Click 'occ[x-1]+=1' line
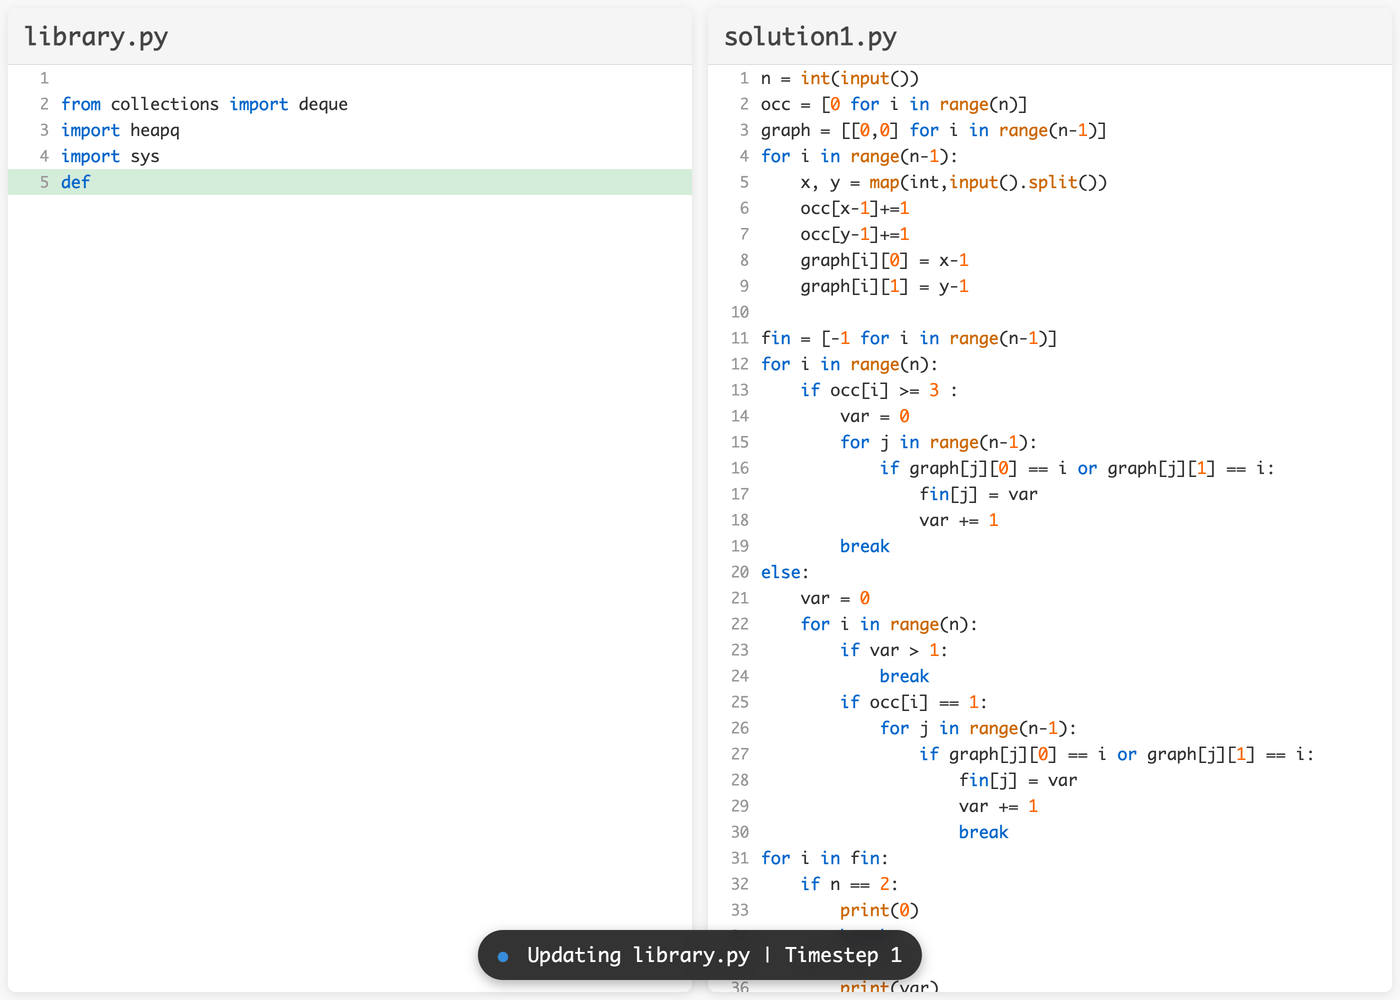Viewport: 1400px width, 1000px height. [x=855, y=208]
